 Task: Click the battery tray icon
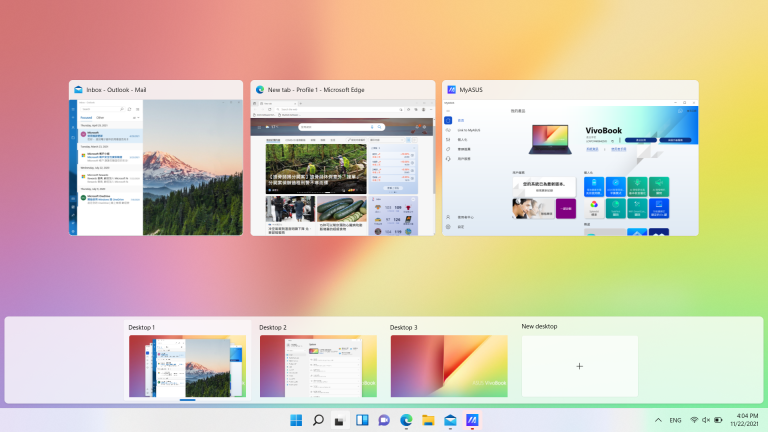pos(718,420)
